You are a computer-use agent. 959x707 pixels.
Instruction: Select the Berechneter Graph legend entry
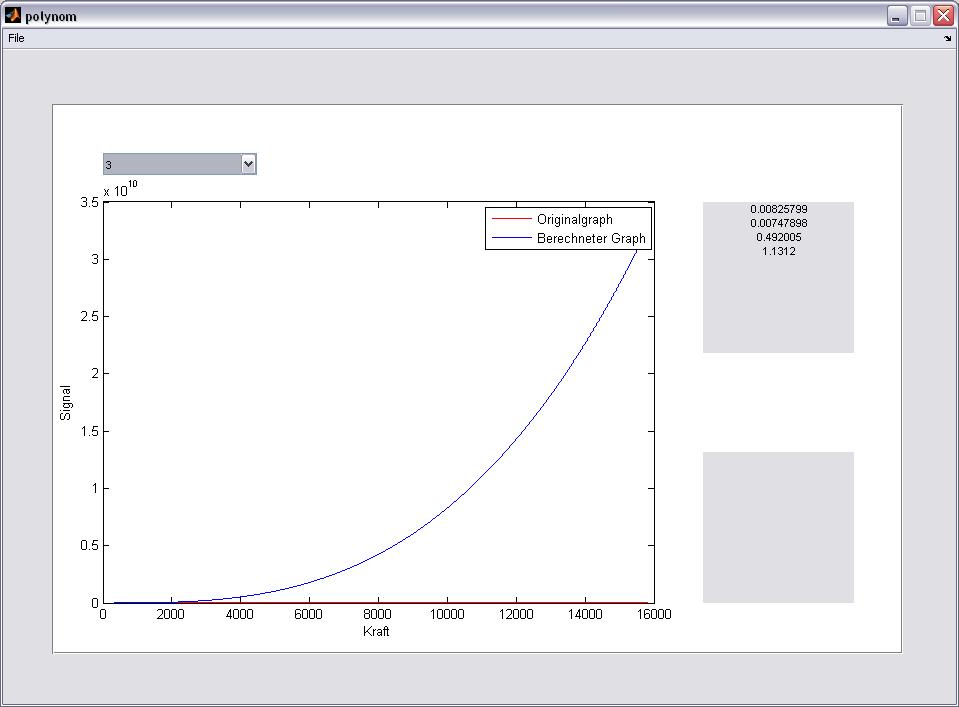tap(591, 239)
